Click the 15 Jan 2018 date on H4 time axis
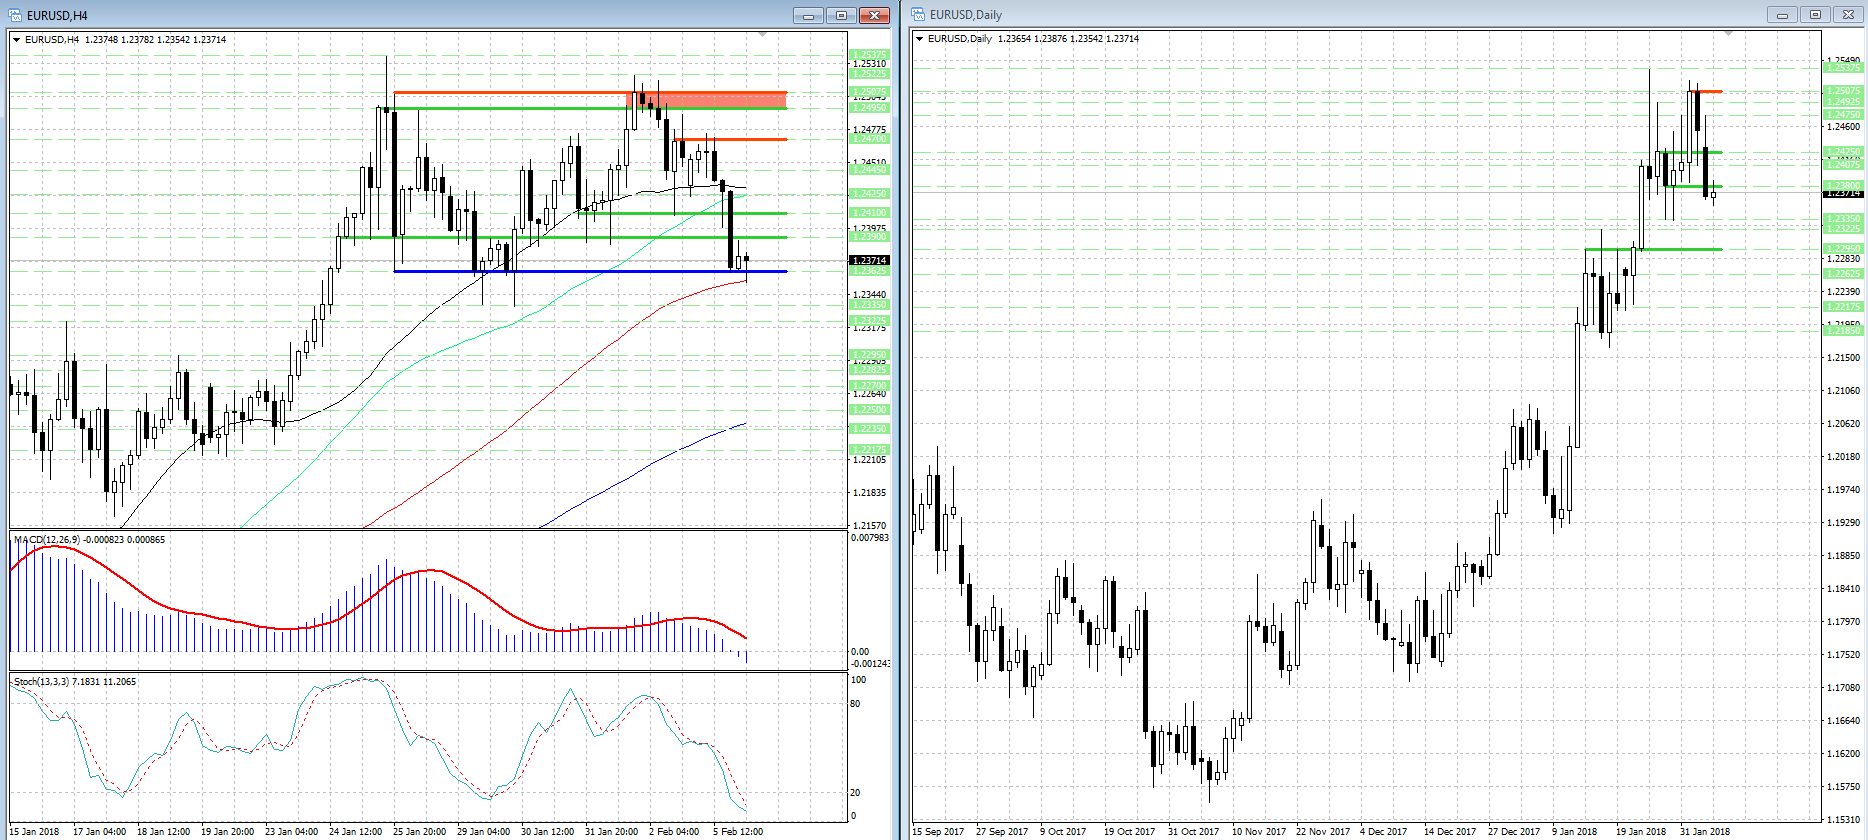Screen dimensions: 1868x840 tap(35, 832)
